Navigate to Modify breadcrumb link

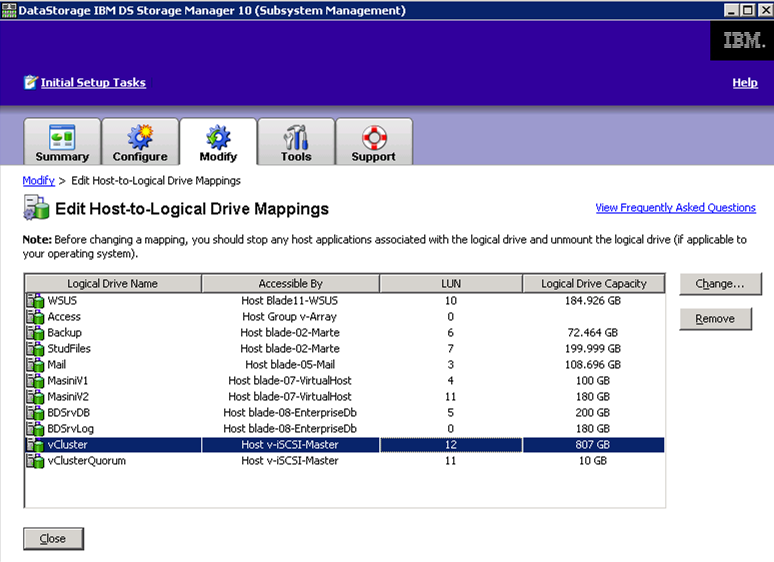coord(38,181)
